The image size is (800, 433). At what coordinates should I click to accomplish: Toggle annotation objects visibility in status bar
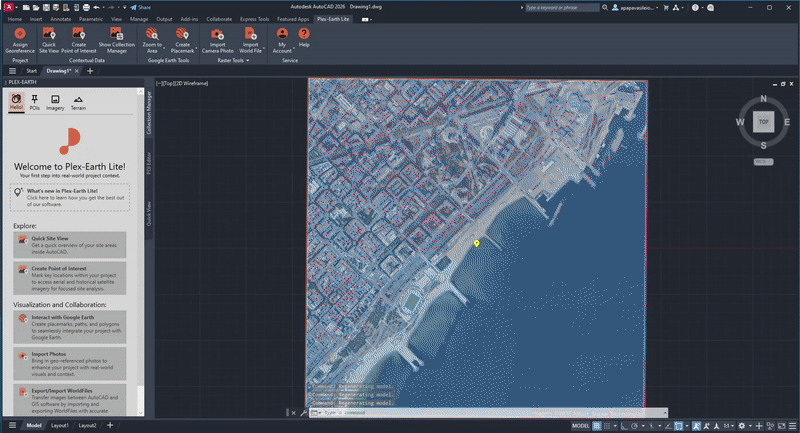coord(696,426)
